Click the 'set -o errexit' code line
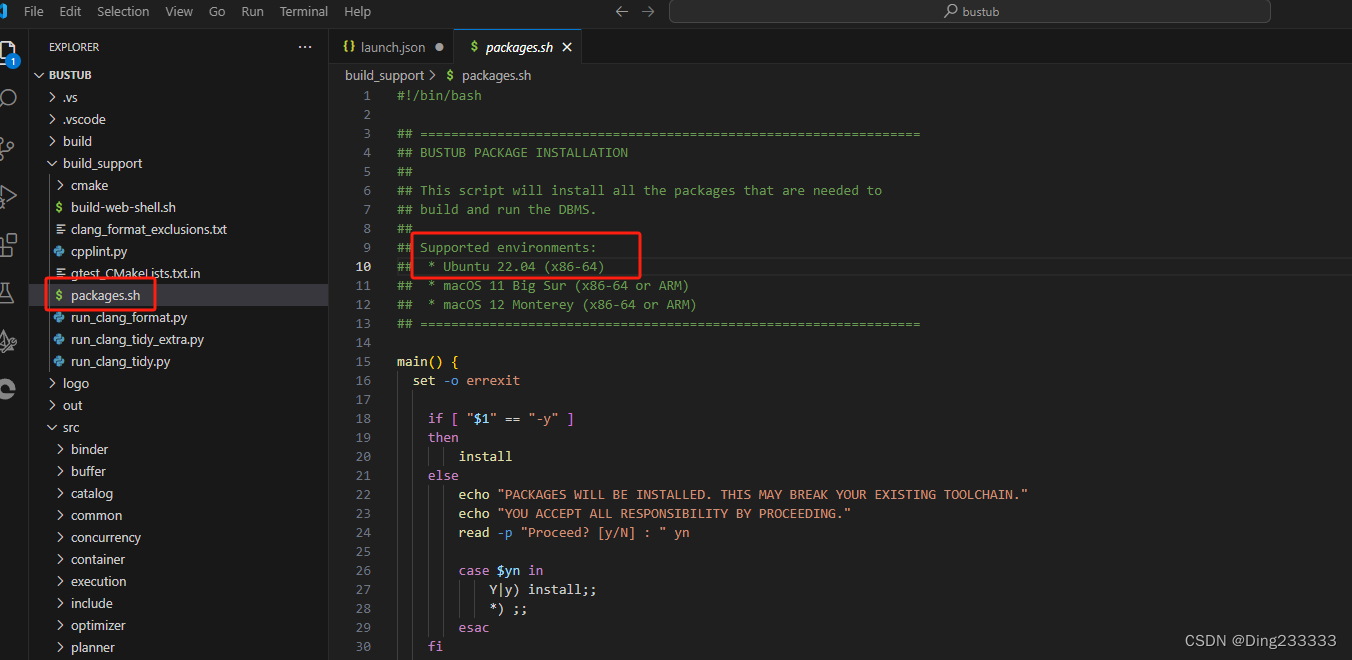1352x660 pixels. point(466,381)
